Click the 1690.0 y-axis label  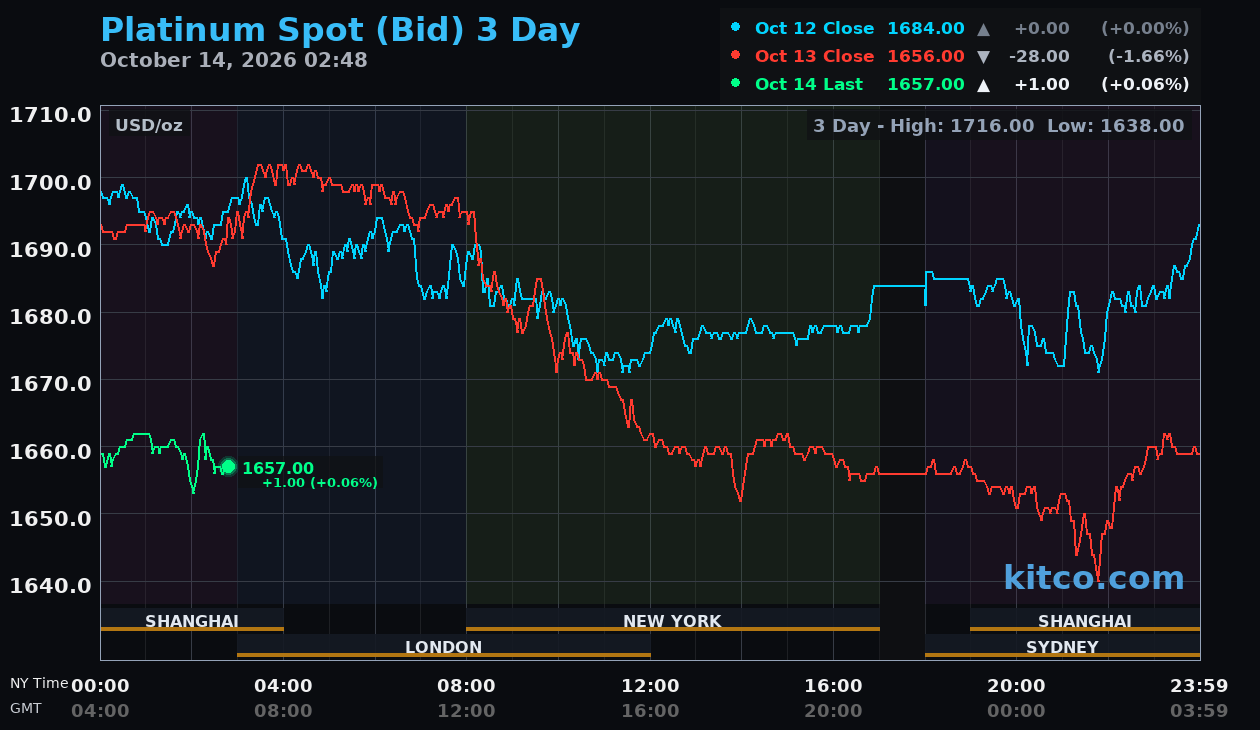point(51,248)
